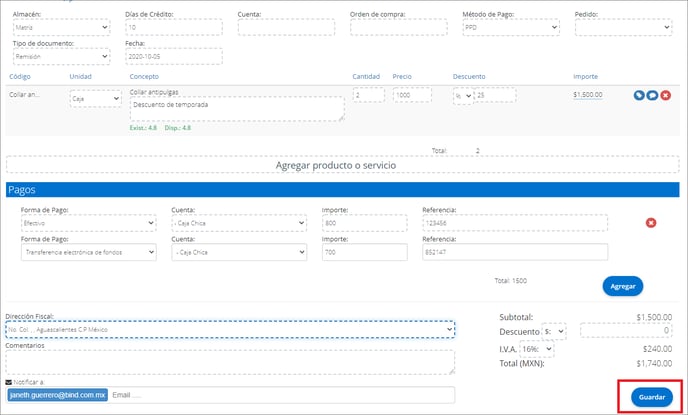Click the Total (MXN) $1,740.00 value
The image size is (688, 415).
pyautogui.click(x=654, y=363)
